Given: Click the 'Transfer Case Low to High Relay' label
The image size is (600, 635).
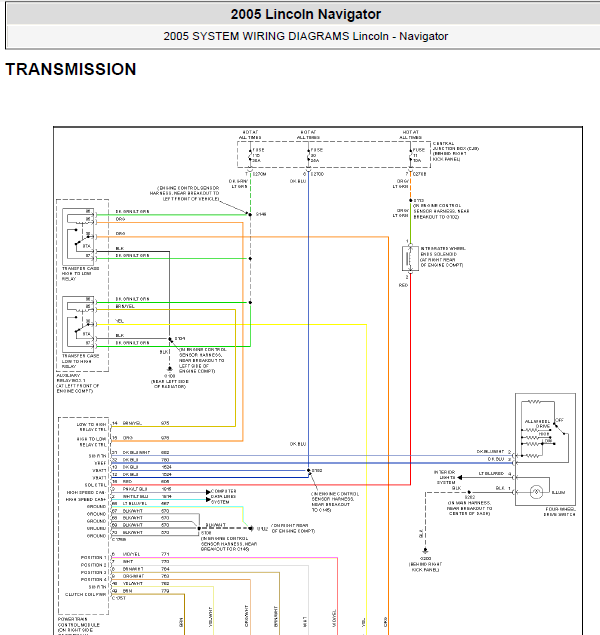Looking at the screenshot, I should (80, 361).
